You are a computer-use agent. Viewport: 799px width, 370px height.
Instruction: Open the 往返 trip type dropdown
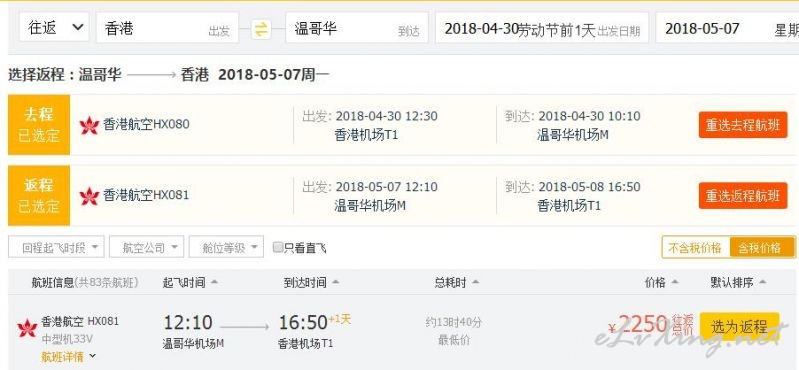[54, 28]
